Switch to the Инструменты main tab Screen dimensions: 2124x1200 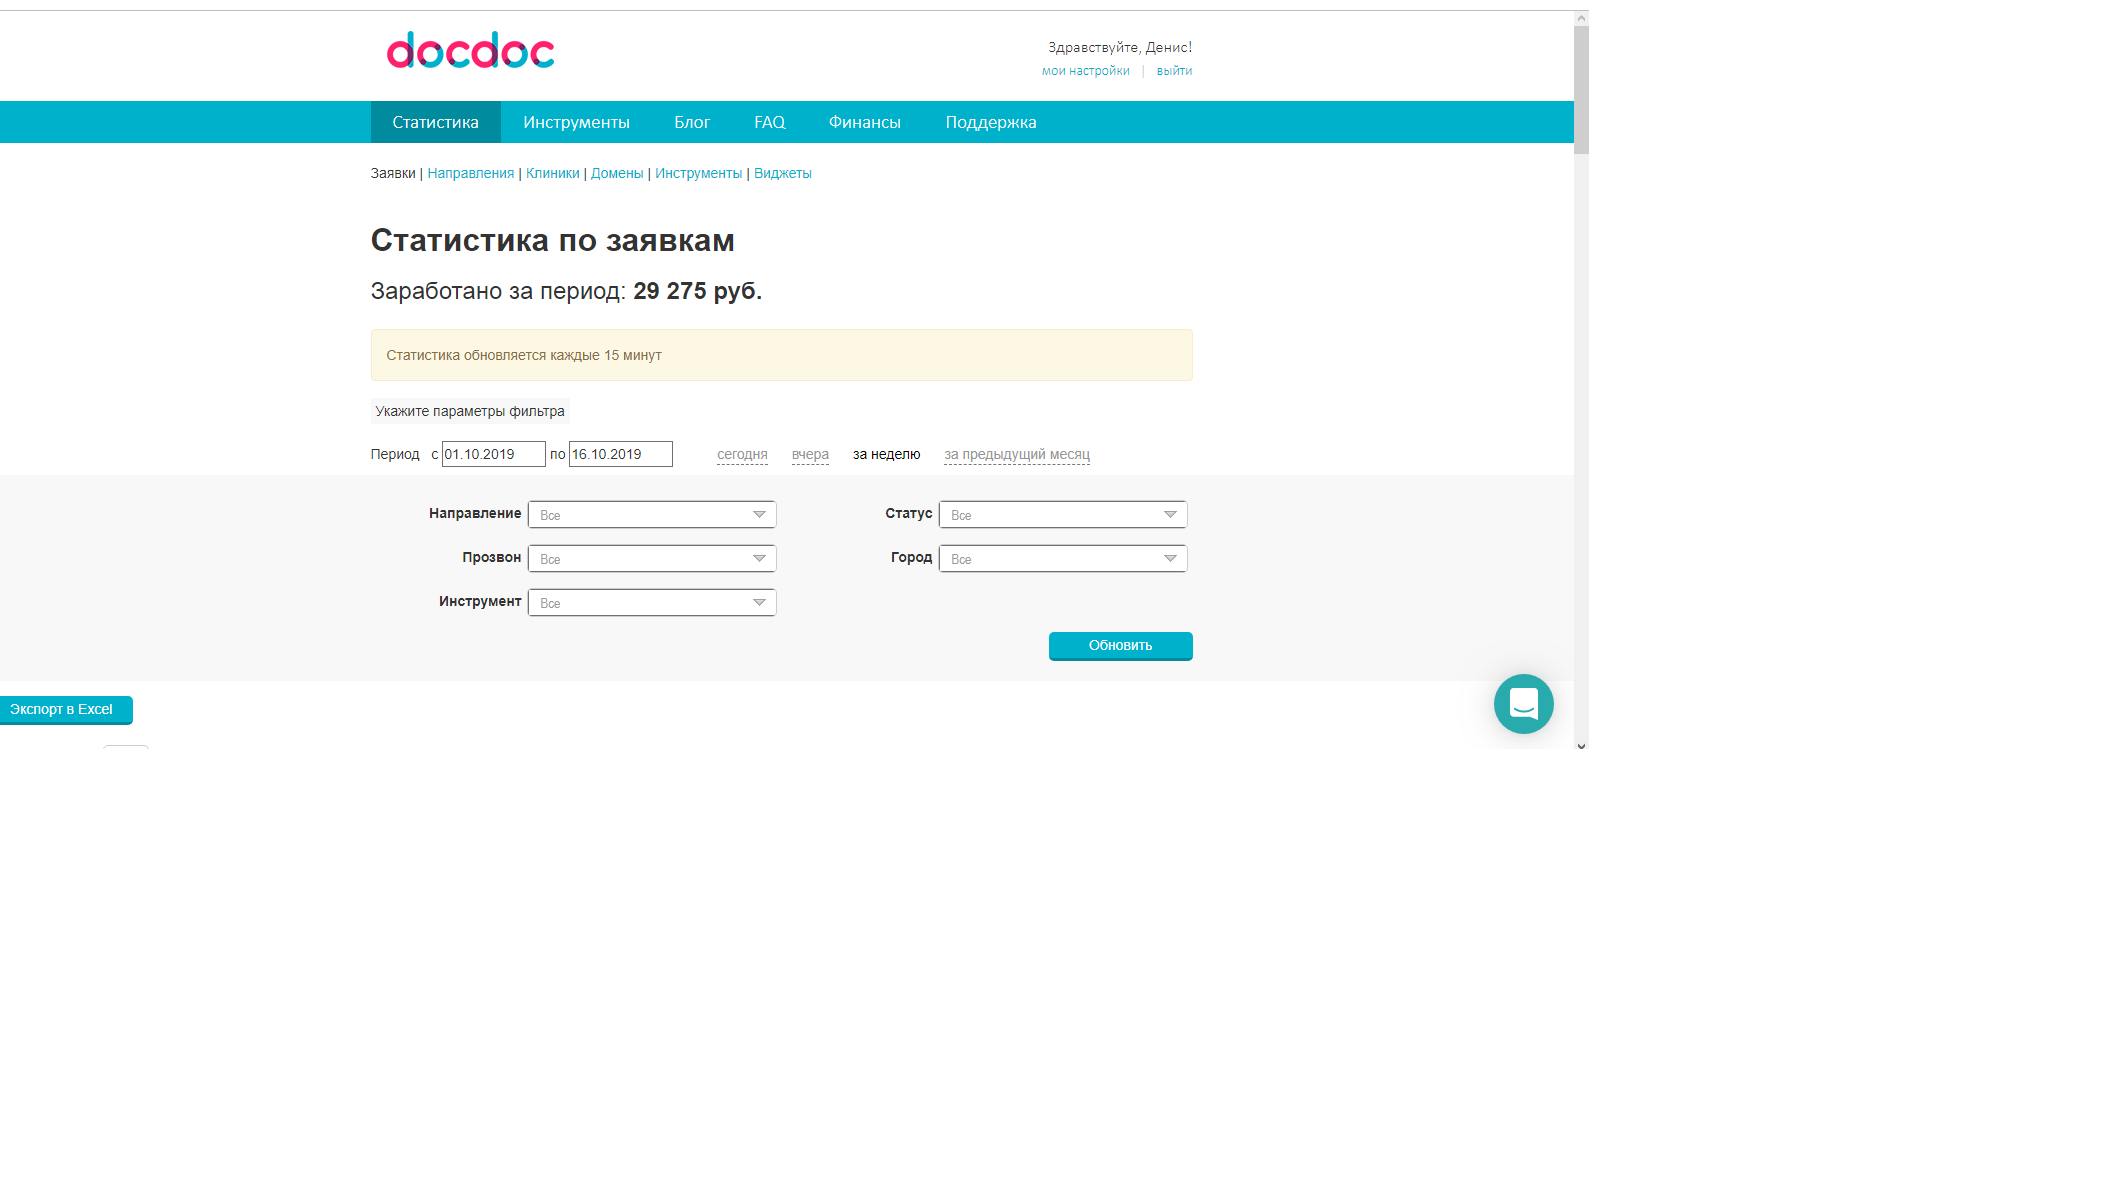point(576,122)
